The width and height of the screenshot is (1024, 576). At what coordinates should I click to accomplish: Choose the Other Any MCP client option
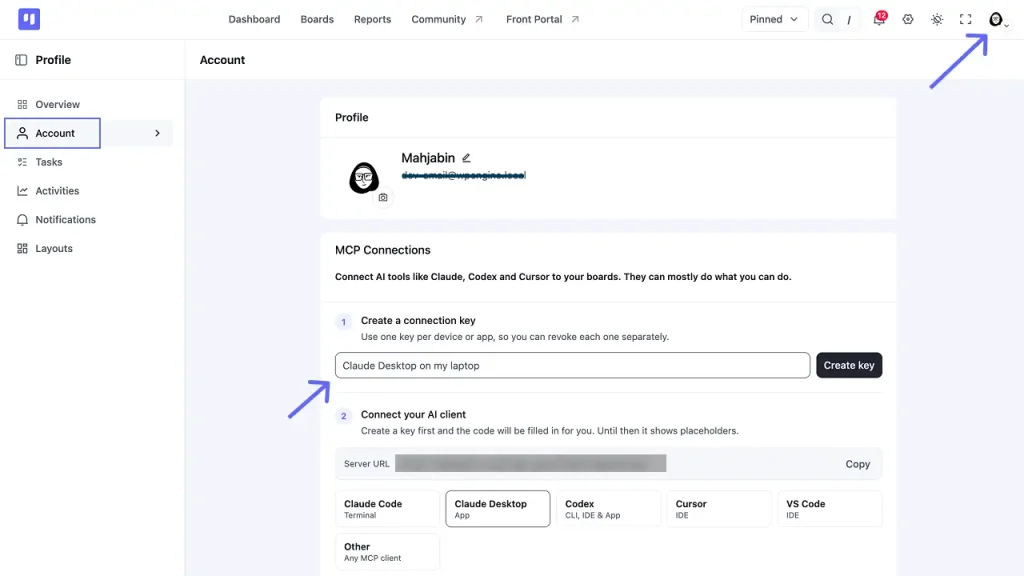(387, 552)
